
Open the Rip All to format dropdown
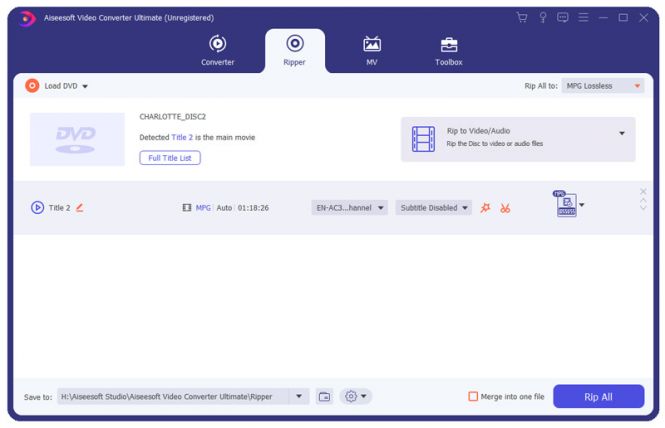pos(603,86)
